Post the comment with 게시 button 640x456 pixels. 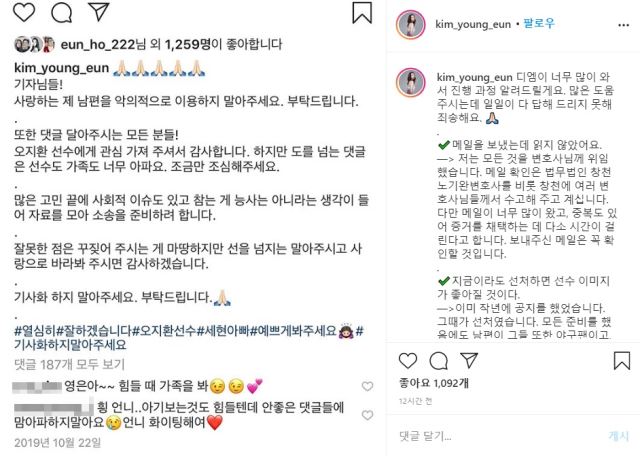coord(618,436)
